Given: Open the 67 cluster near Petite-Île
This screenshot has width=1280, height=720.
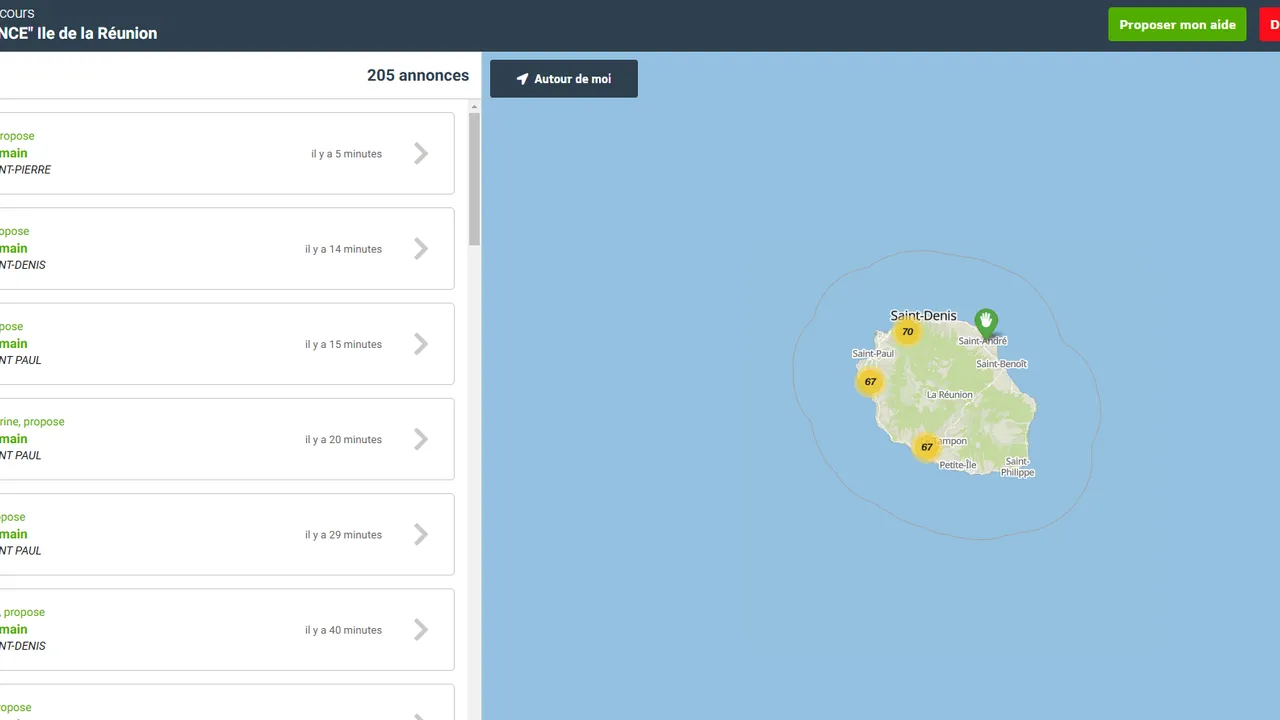Looking at the screenshot, I should pos(927,447).
